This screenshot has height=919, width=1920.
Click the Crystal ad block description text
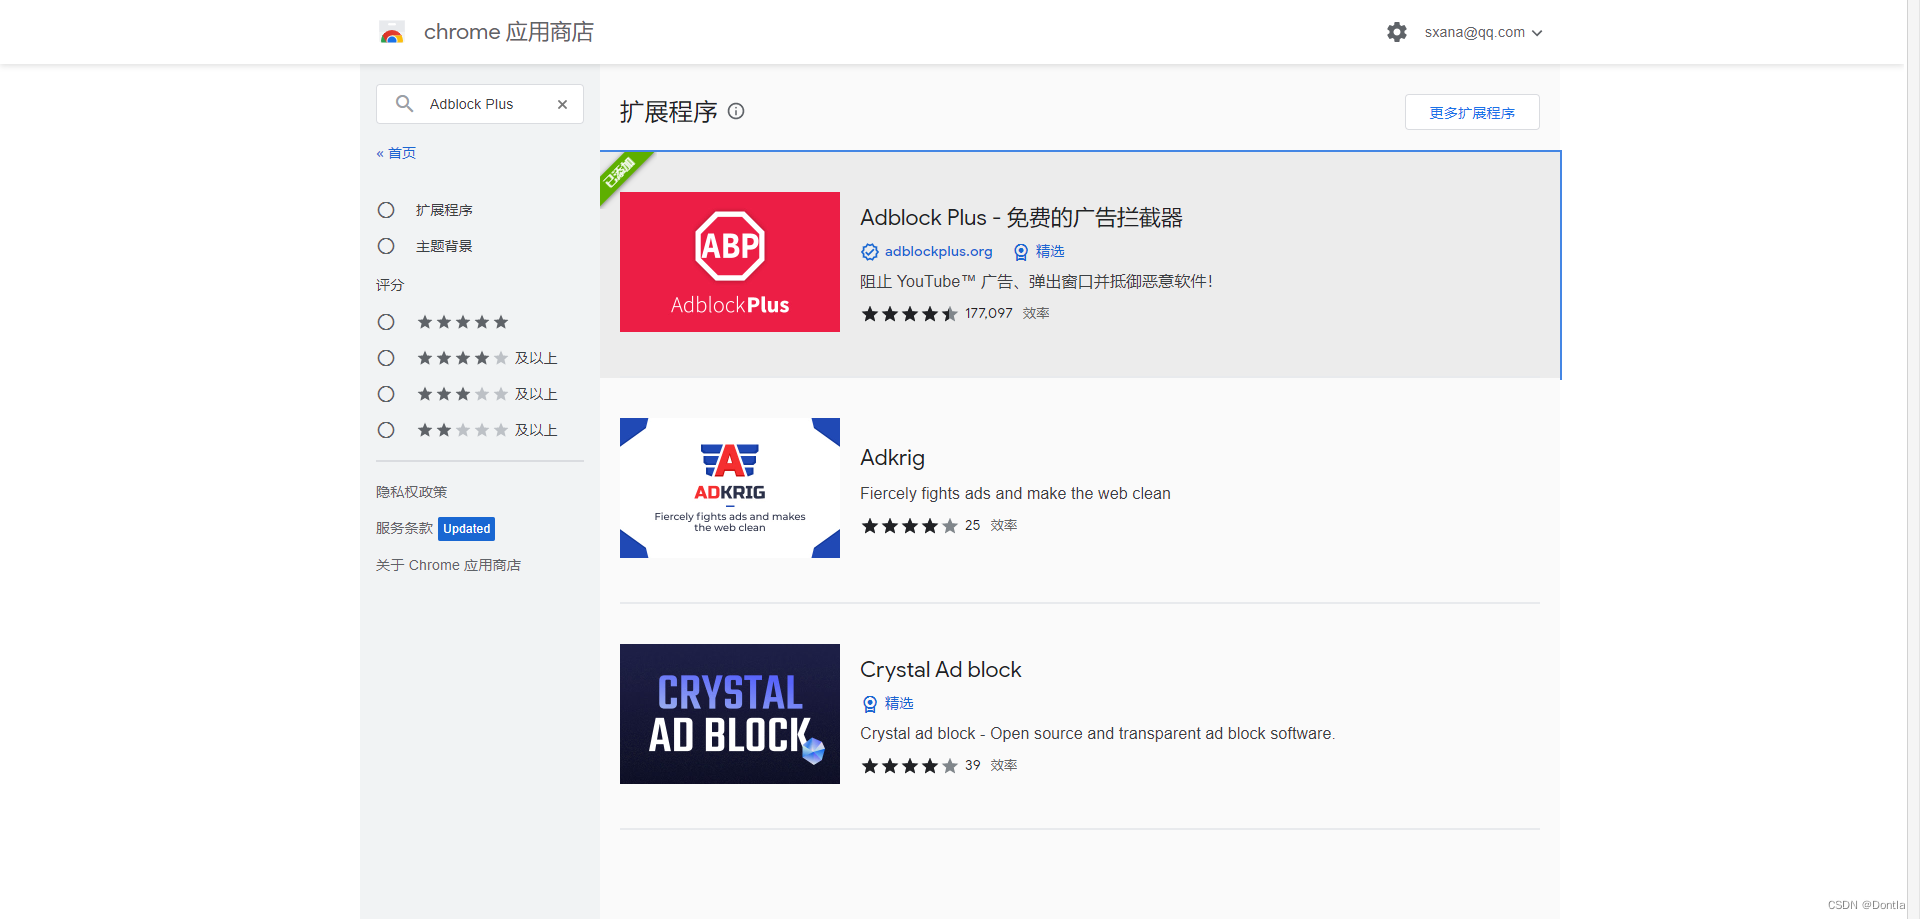click(x=1097, y=733)
